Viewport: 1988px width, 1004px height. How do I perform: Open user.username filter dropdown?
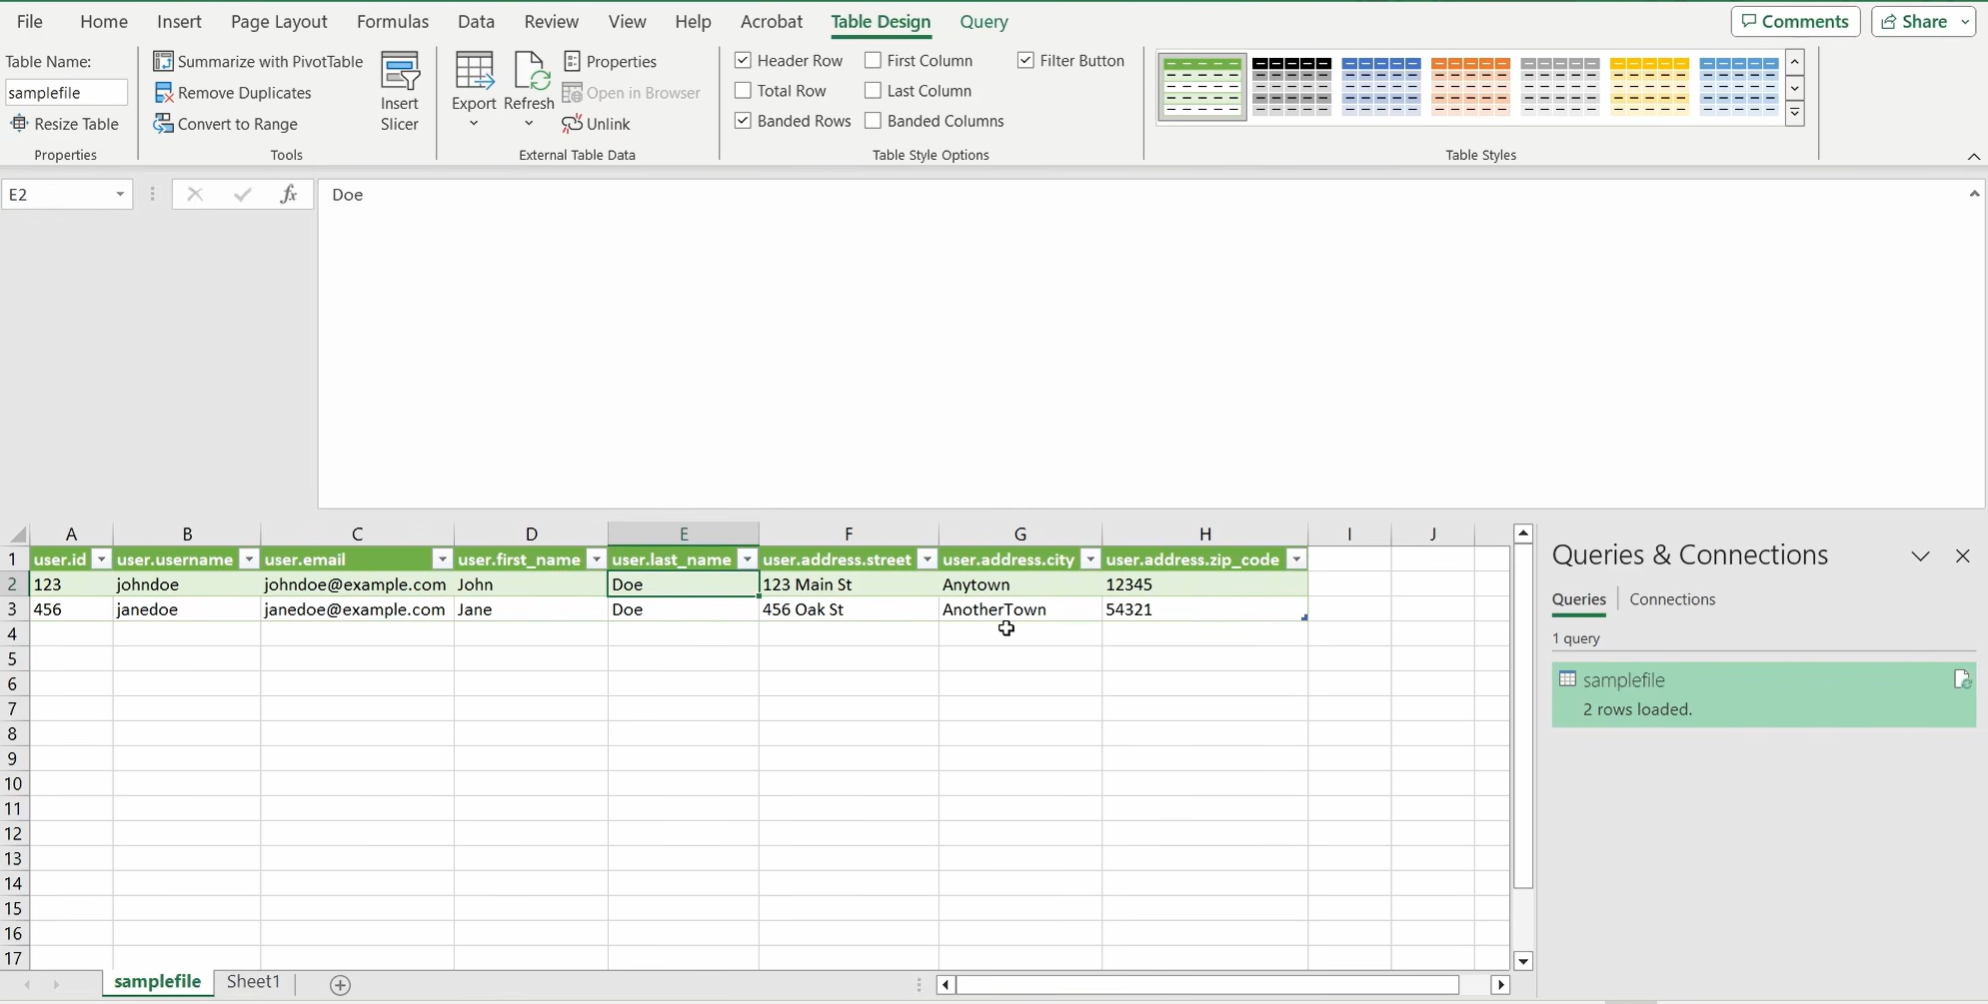point(249,559)
